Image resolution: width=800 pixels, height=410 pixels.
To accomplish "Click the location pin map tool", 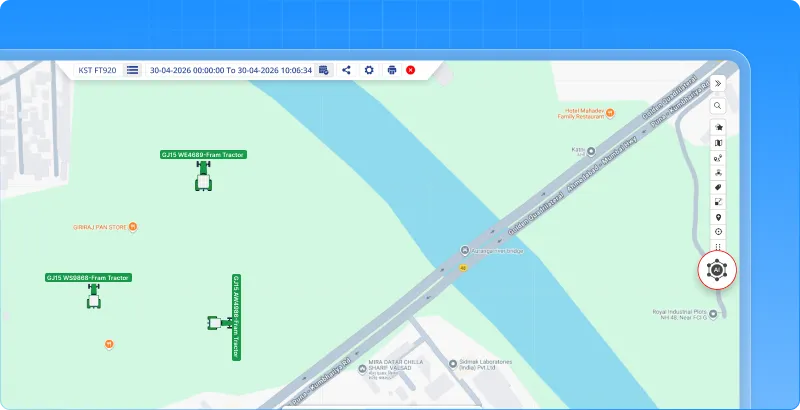I will (718, 217).
